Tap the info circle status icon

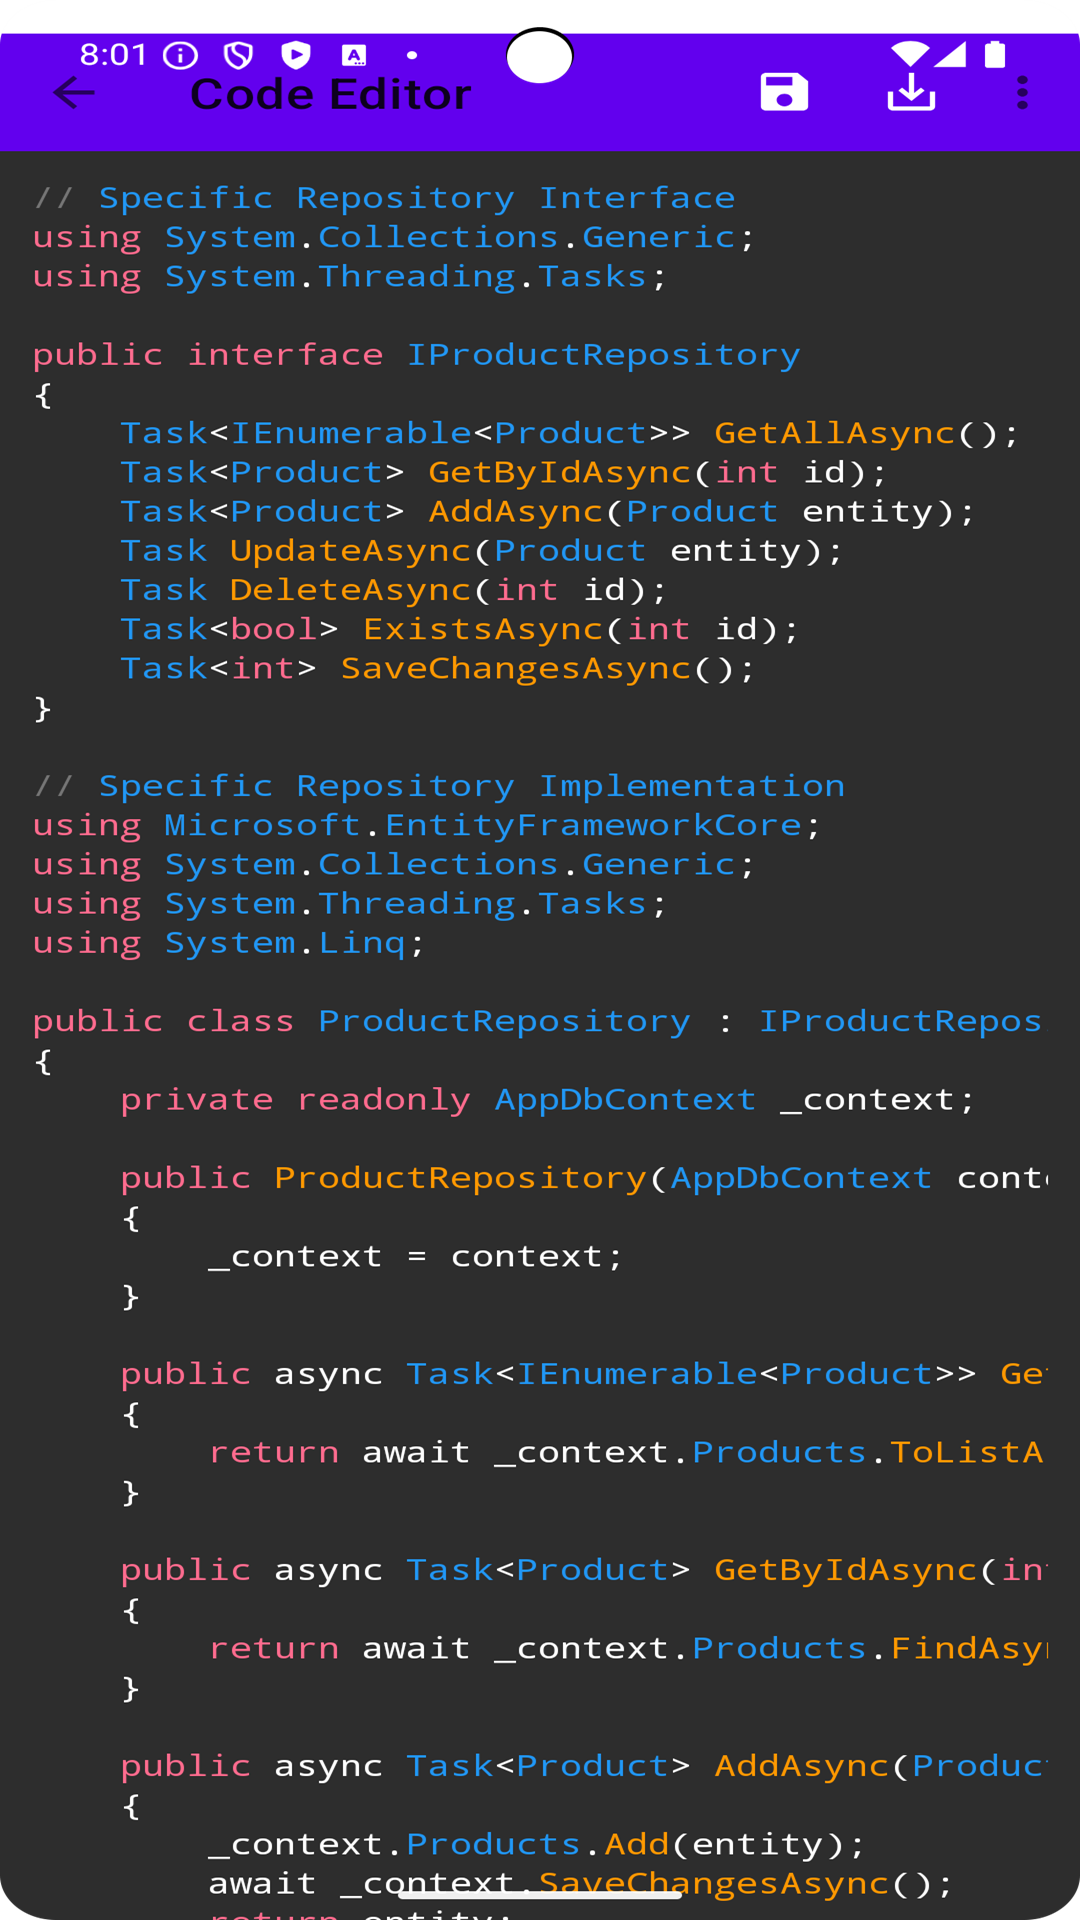181,55
